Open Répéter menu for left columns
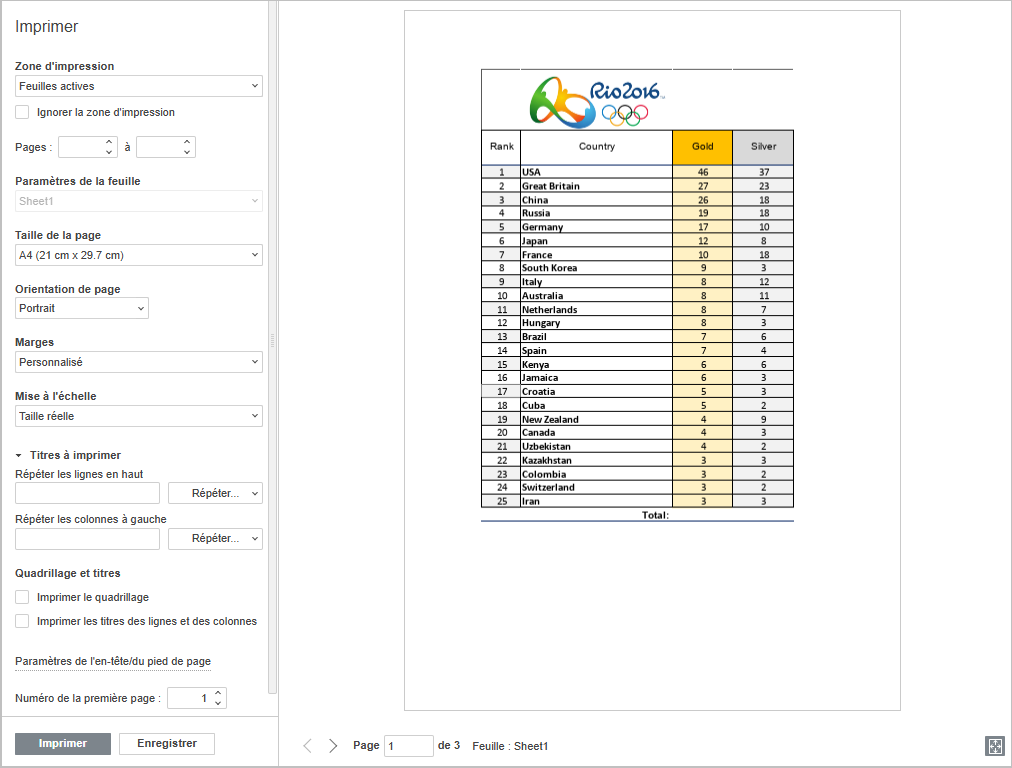The image size is (1012, 768). [215, 539]
